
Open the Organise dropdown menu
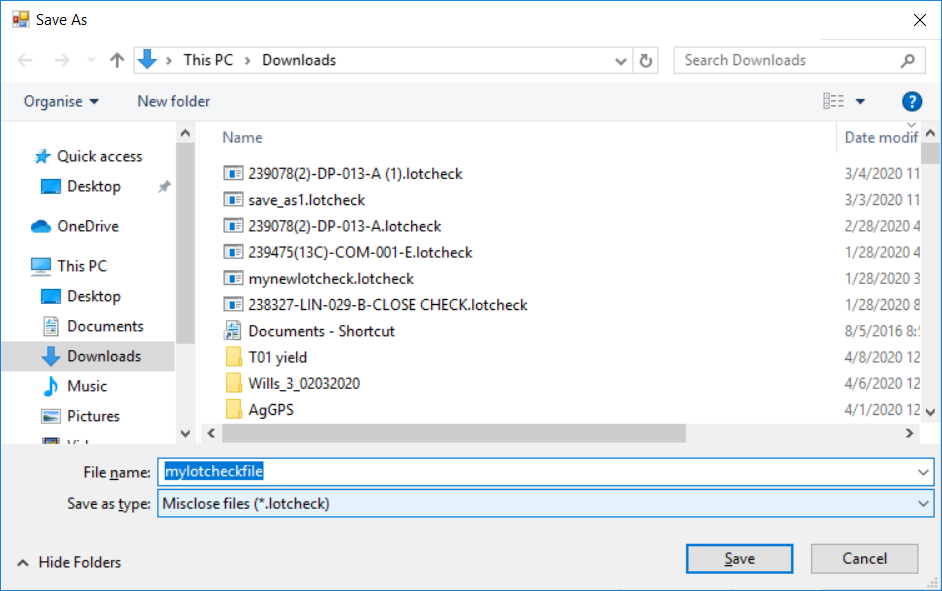tap(61, 101)
